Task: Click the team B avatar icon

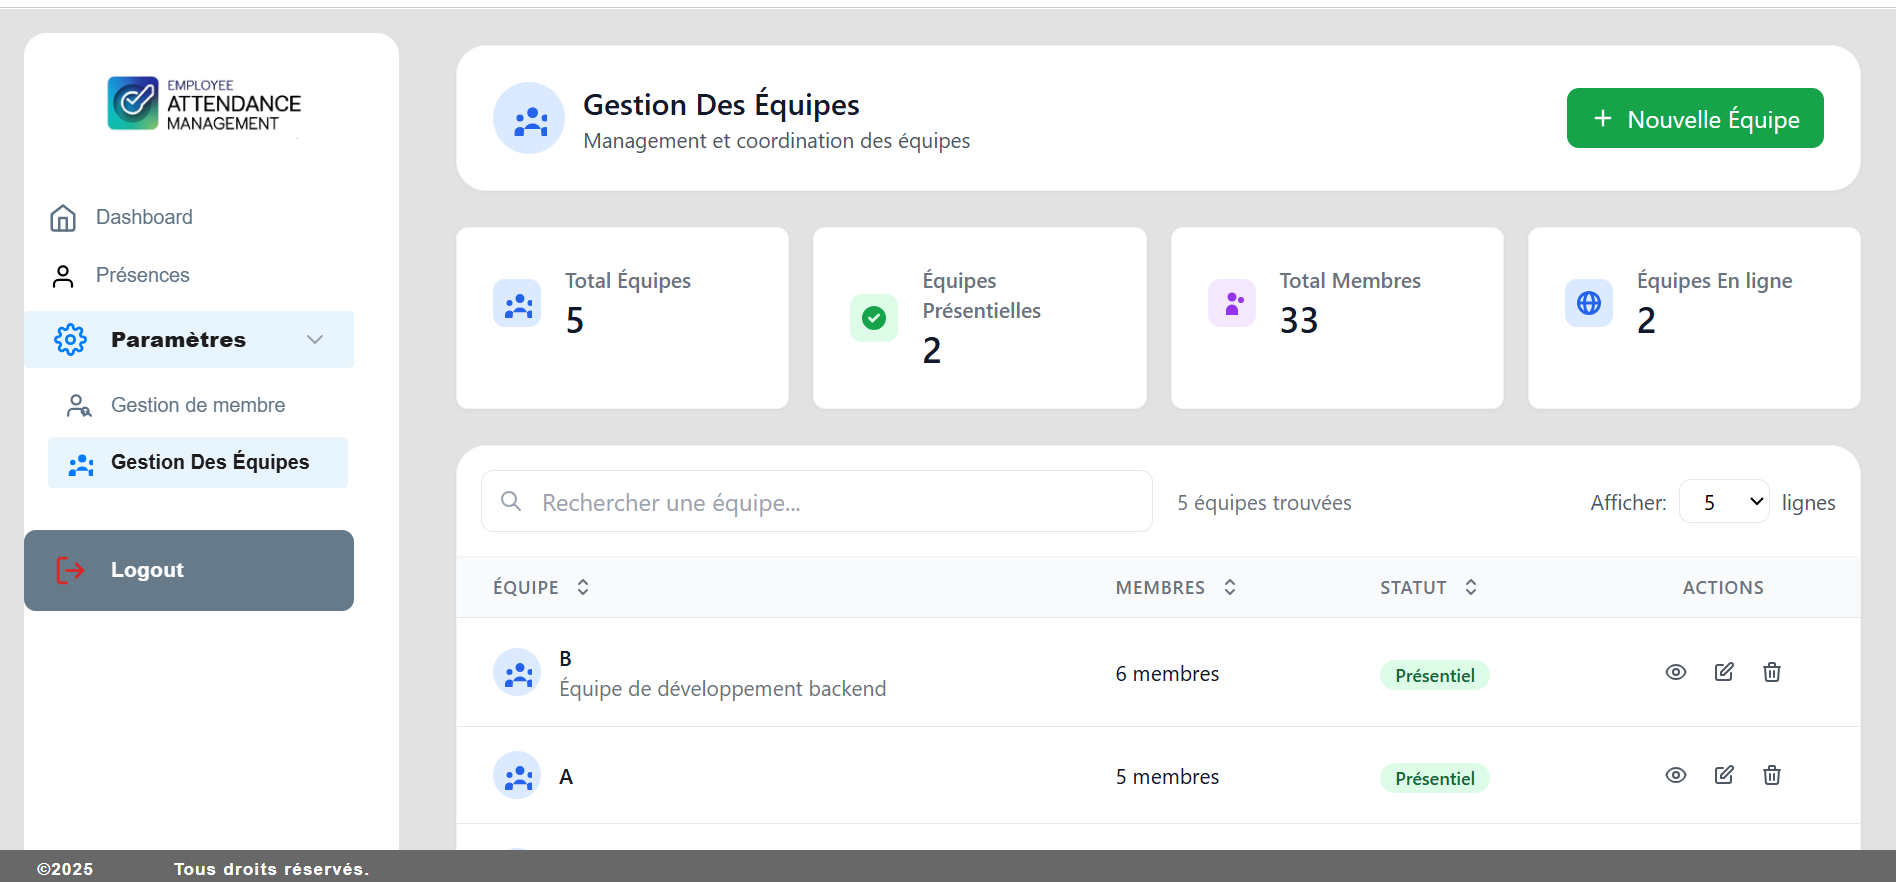Action: tap(517, 673)
